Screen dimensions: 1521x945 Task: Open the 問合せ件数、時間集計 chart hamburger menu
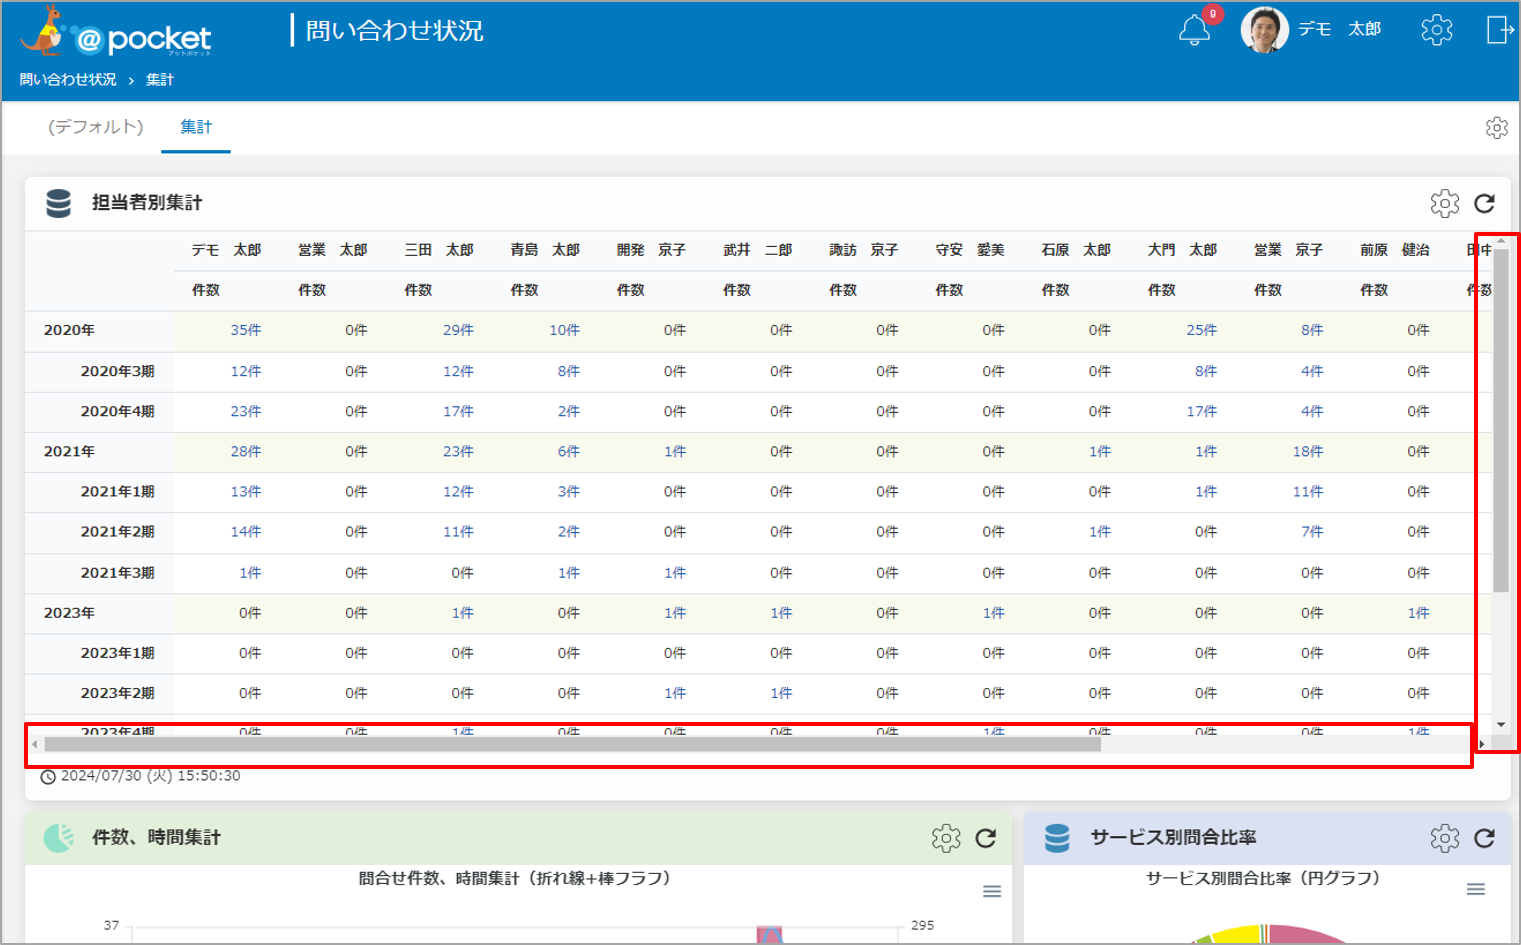(992, 891)
